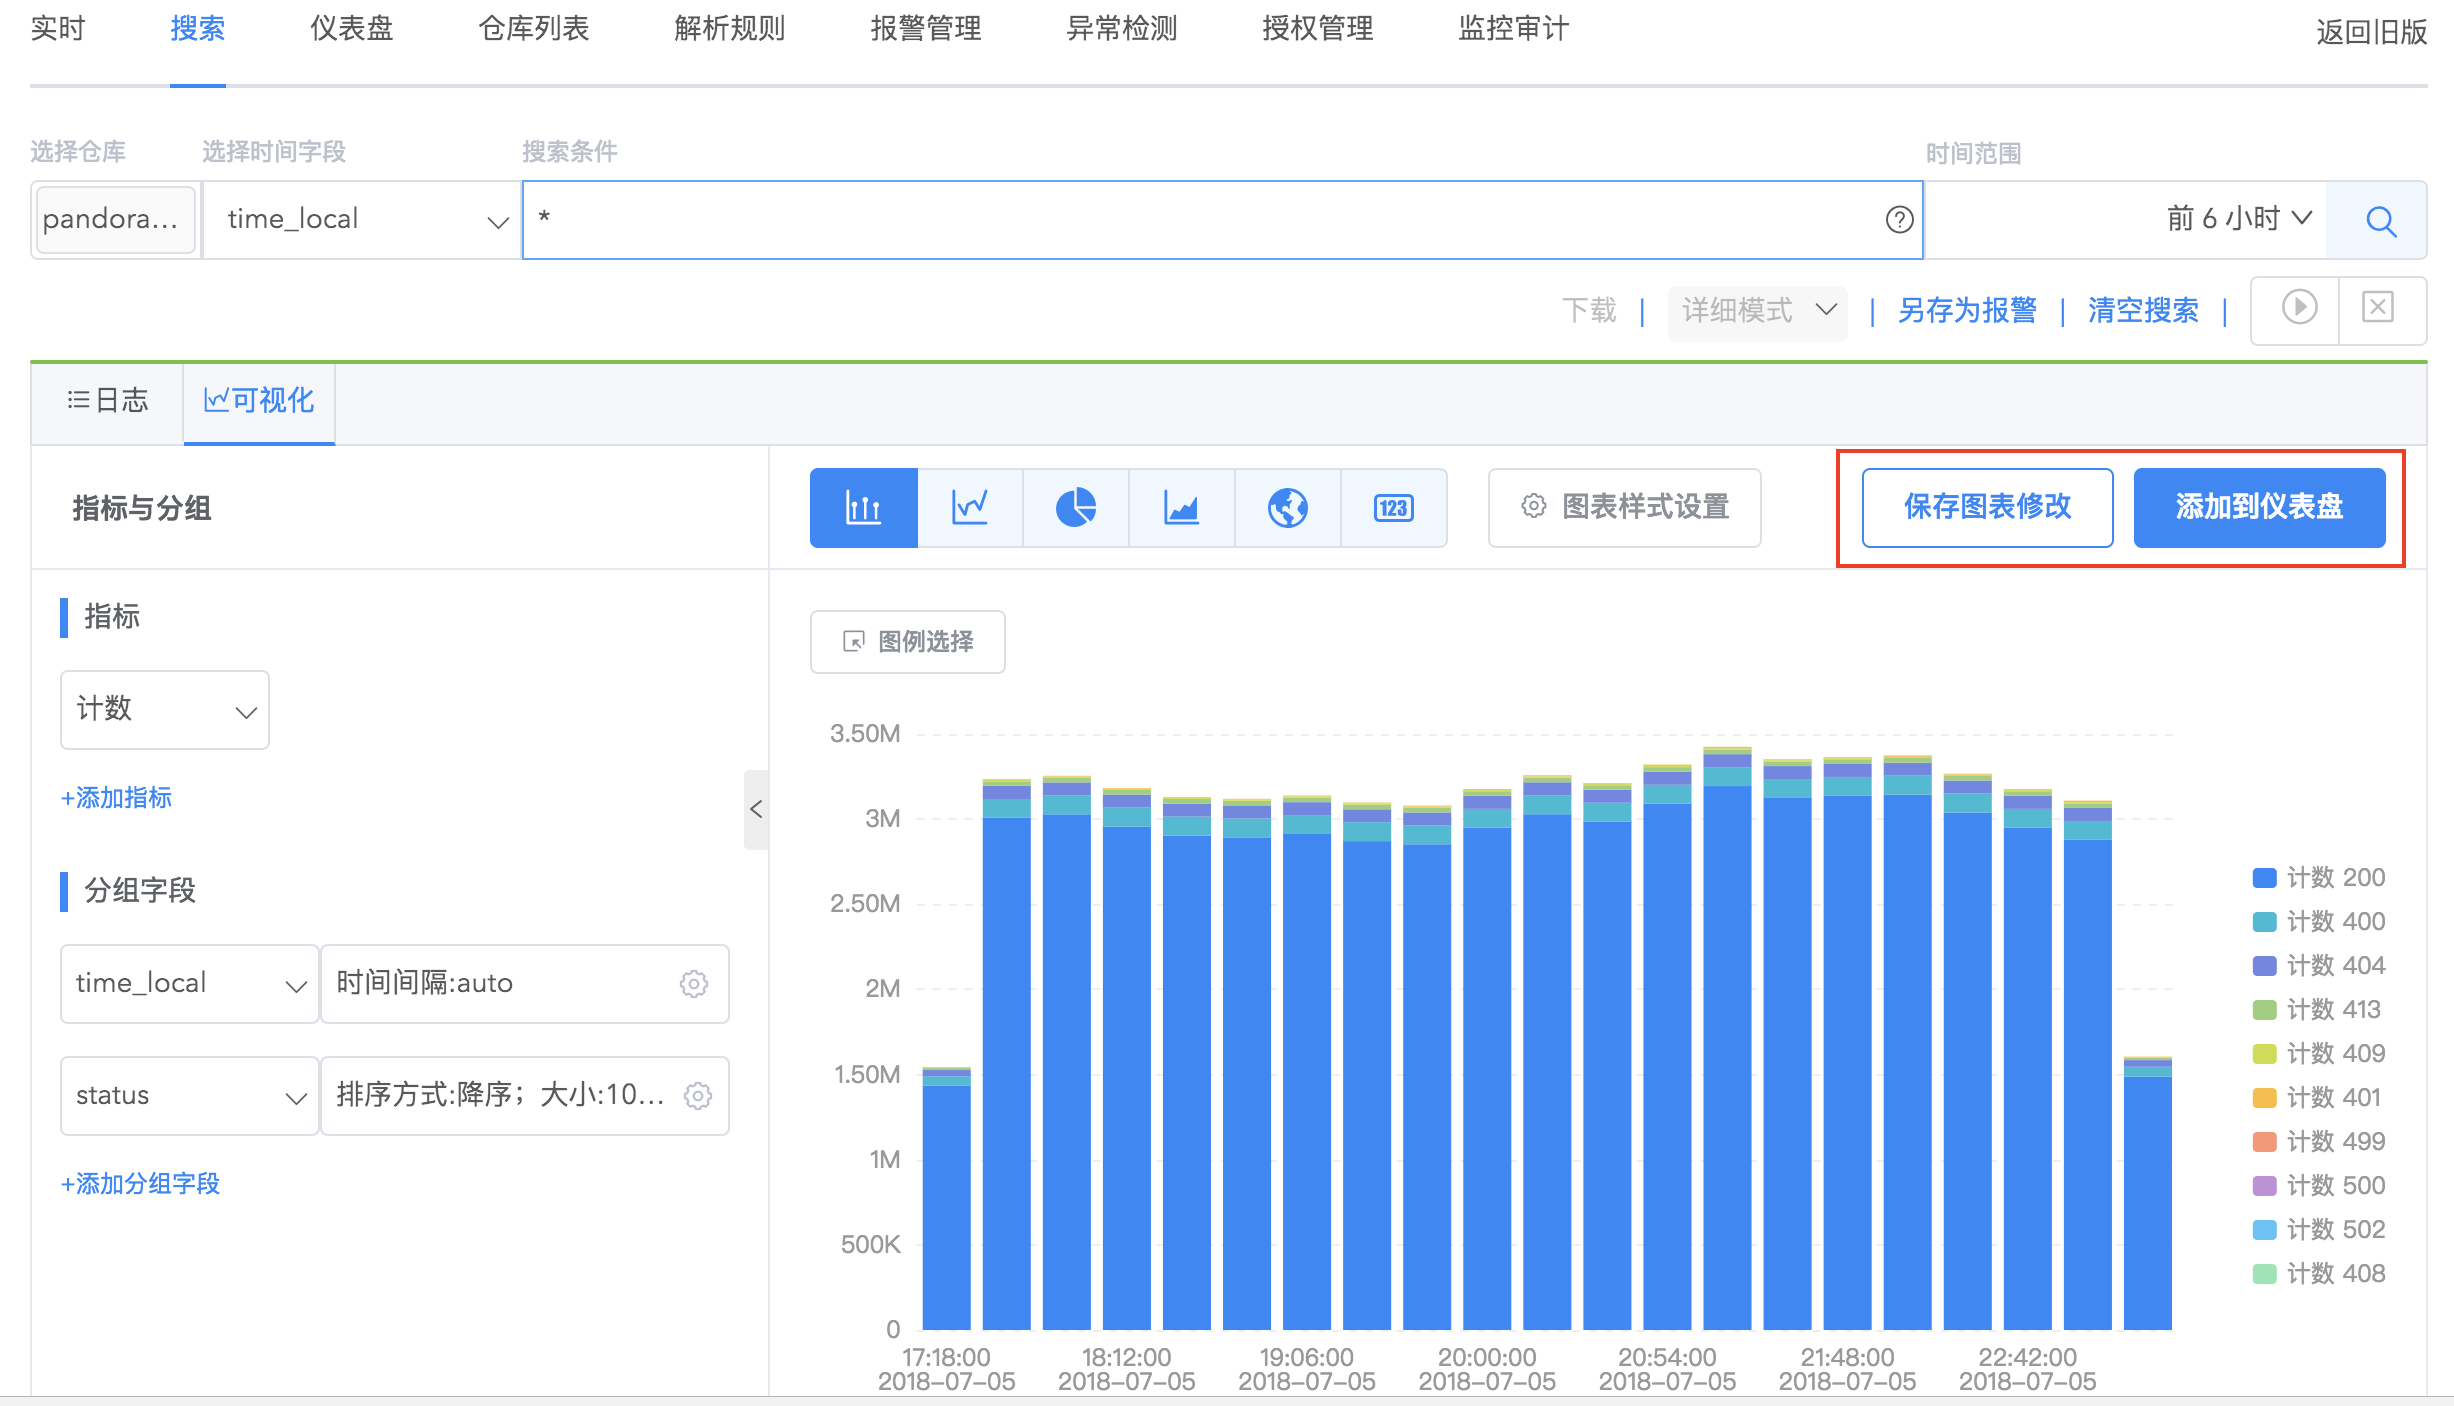Click the first bar at 17:18:00

click(946, 1199)
